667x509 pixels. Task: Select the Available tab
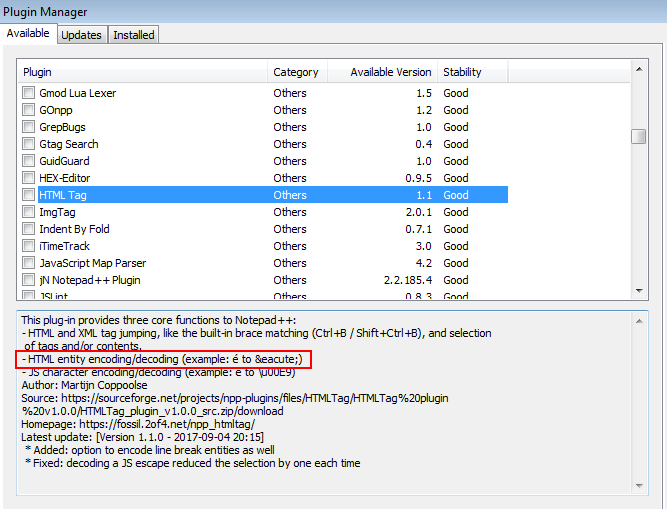[x=28, y=33]
